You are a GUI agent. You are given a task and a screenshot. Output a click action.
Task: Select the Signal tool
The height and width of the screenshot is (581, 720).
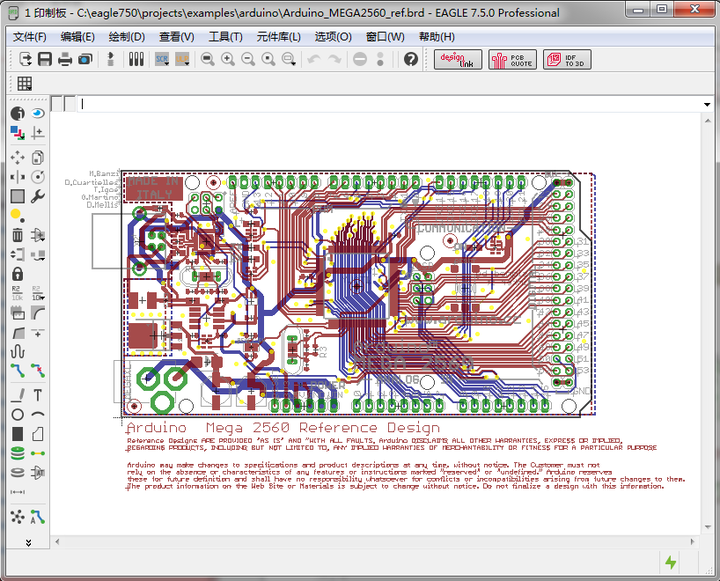coord(38,453)
